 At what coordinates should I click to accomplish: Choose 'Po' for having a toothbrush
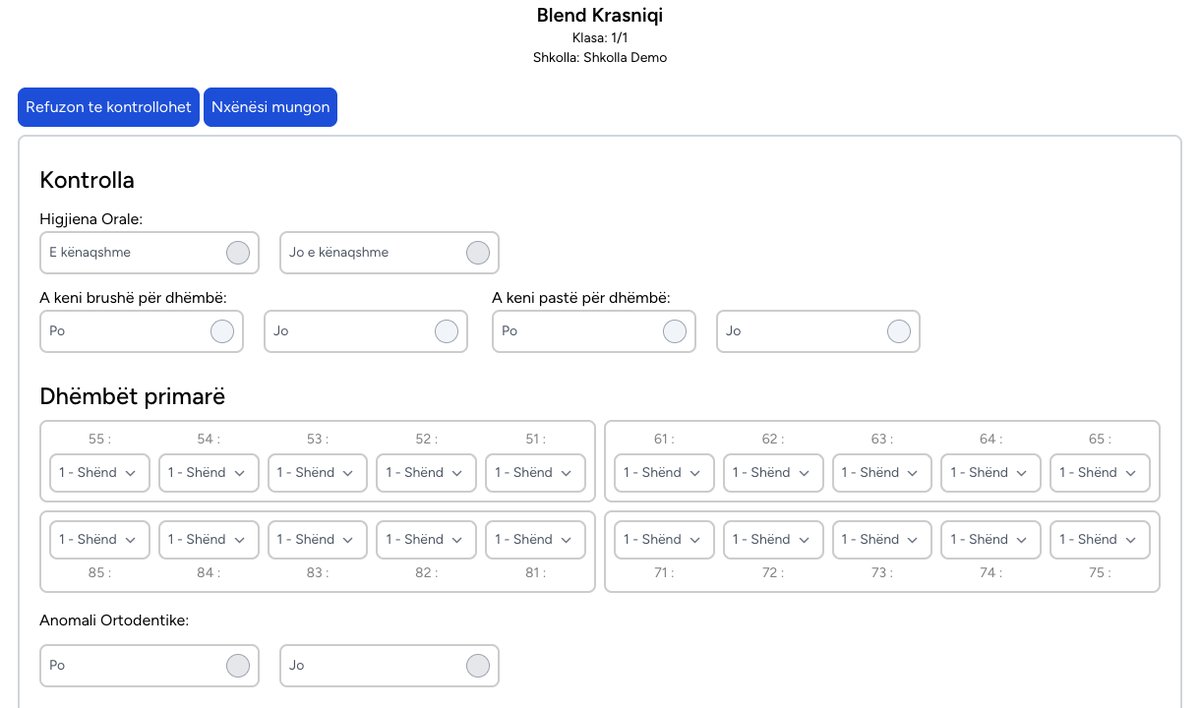click(x=141, y=331)
